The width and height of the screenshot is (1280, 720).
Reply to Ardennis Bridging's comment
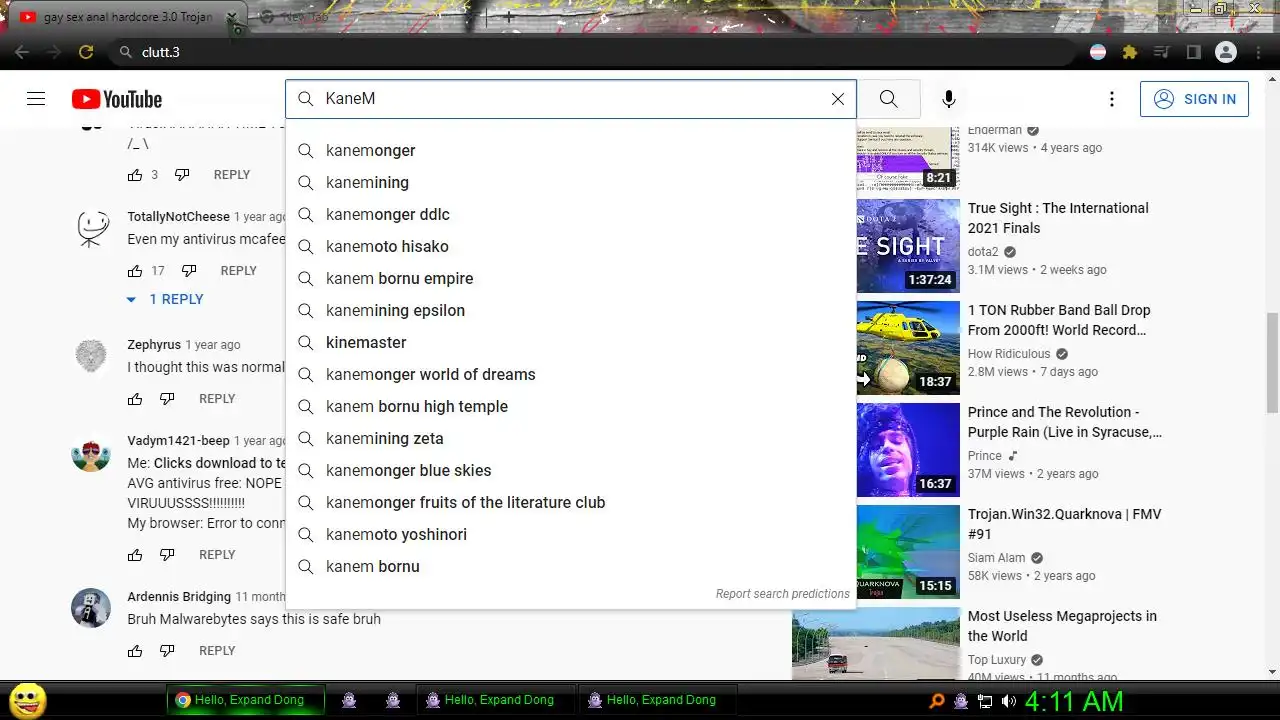point(217,651)
